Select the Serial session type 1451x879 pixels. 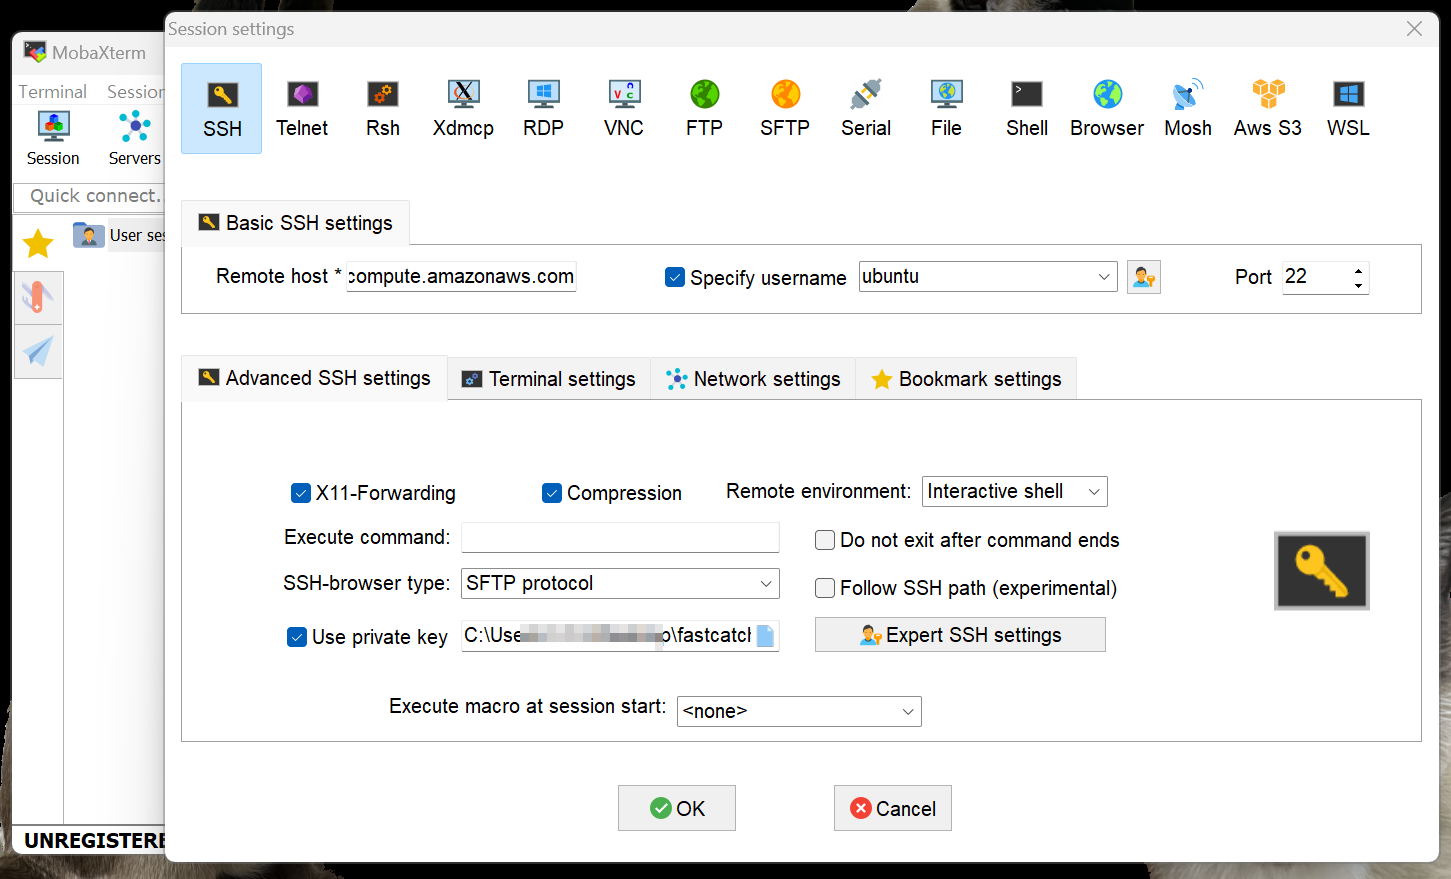(x=866, y=108)
